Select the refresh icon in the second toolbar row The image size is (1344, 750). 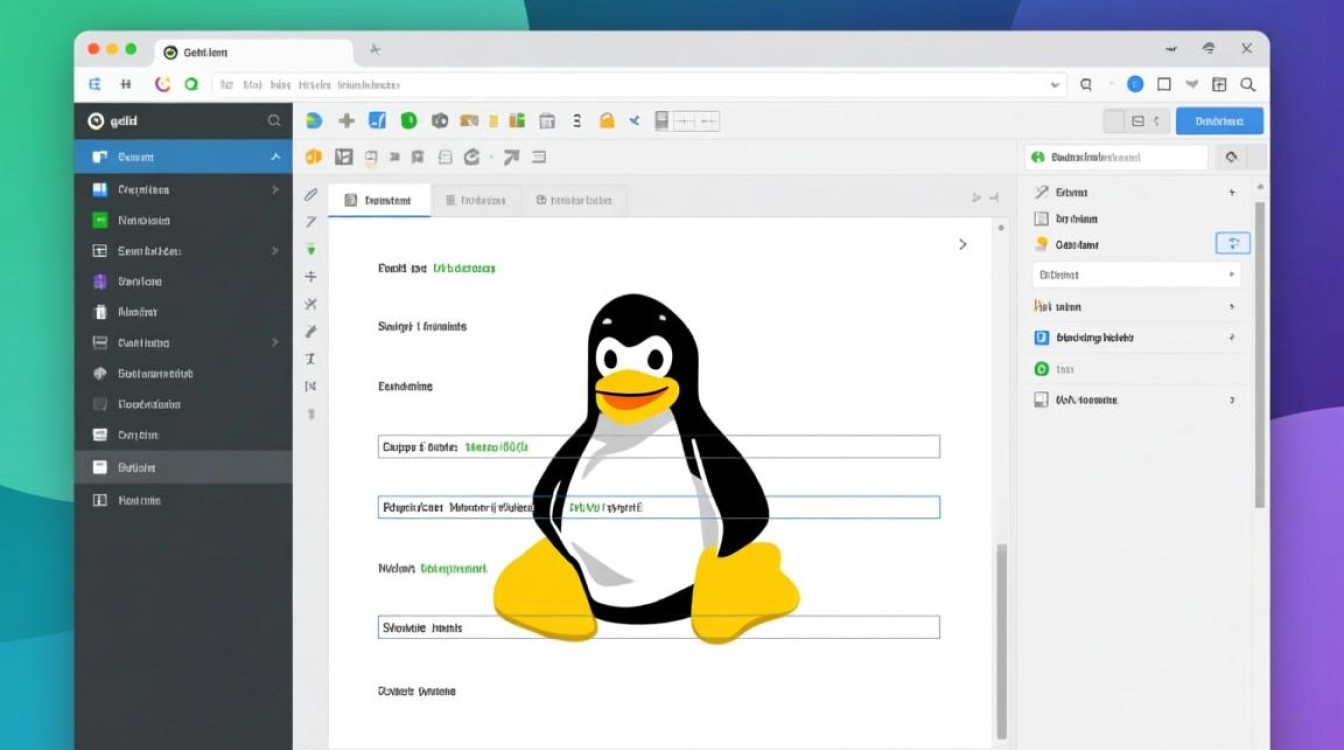(x=470, y=156)
